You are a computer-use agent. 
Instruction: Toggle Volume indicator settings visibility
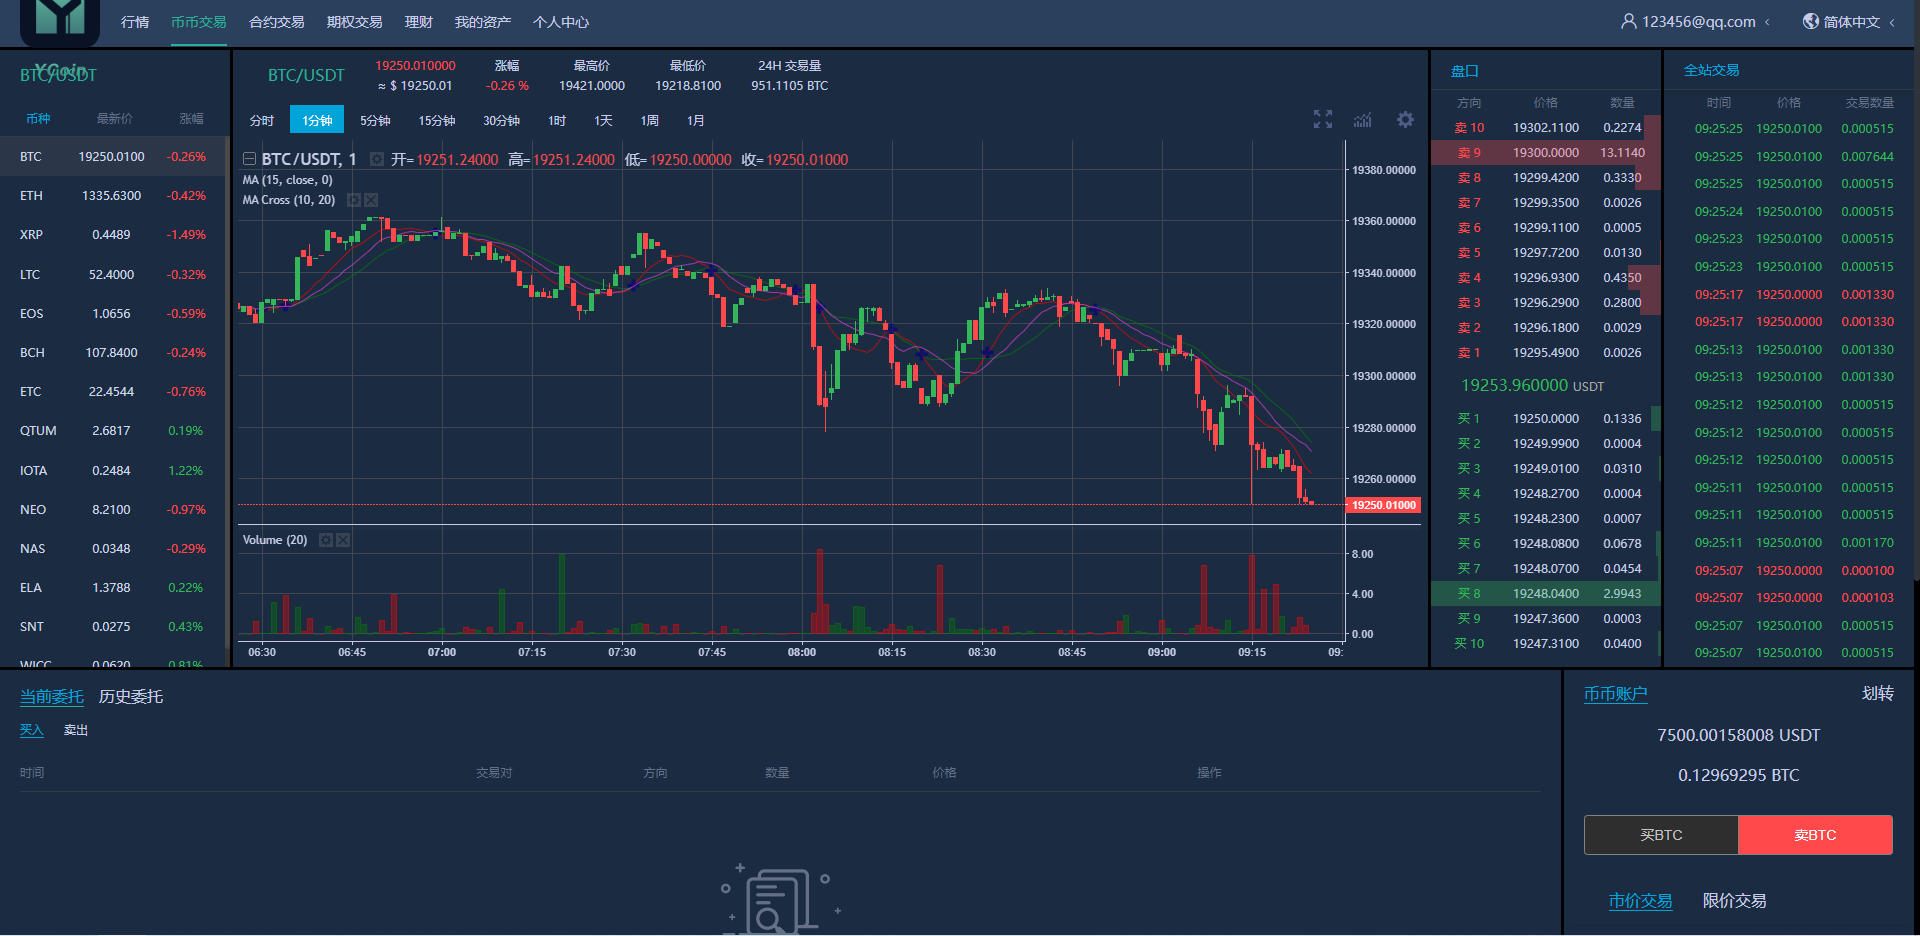(325, 540)
